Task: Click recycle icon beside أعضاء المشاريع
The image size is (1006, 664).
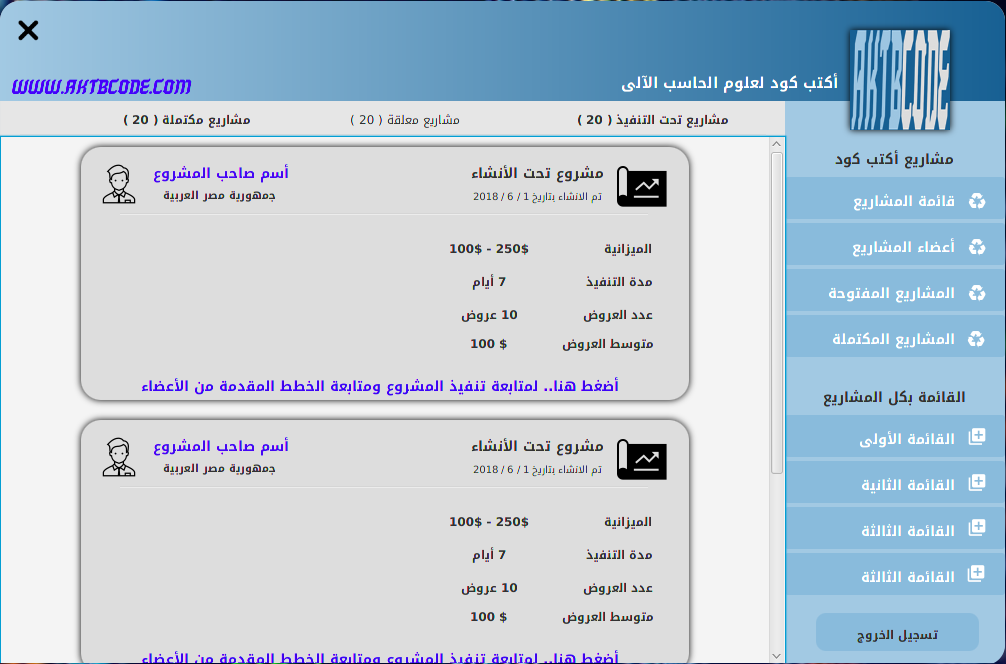Action: tap(976, 247)
